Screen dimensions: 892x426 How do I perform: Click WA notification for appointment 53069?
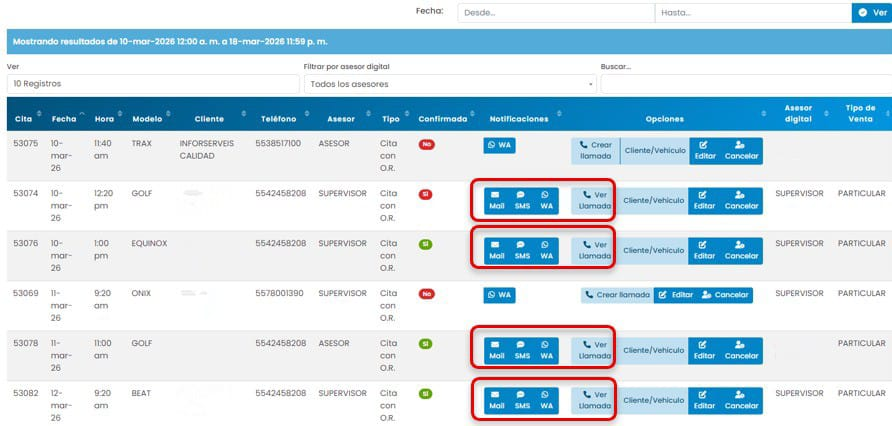[499, 295]
